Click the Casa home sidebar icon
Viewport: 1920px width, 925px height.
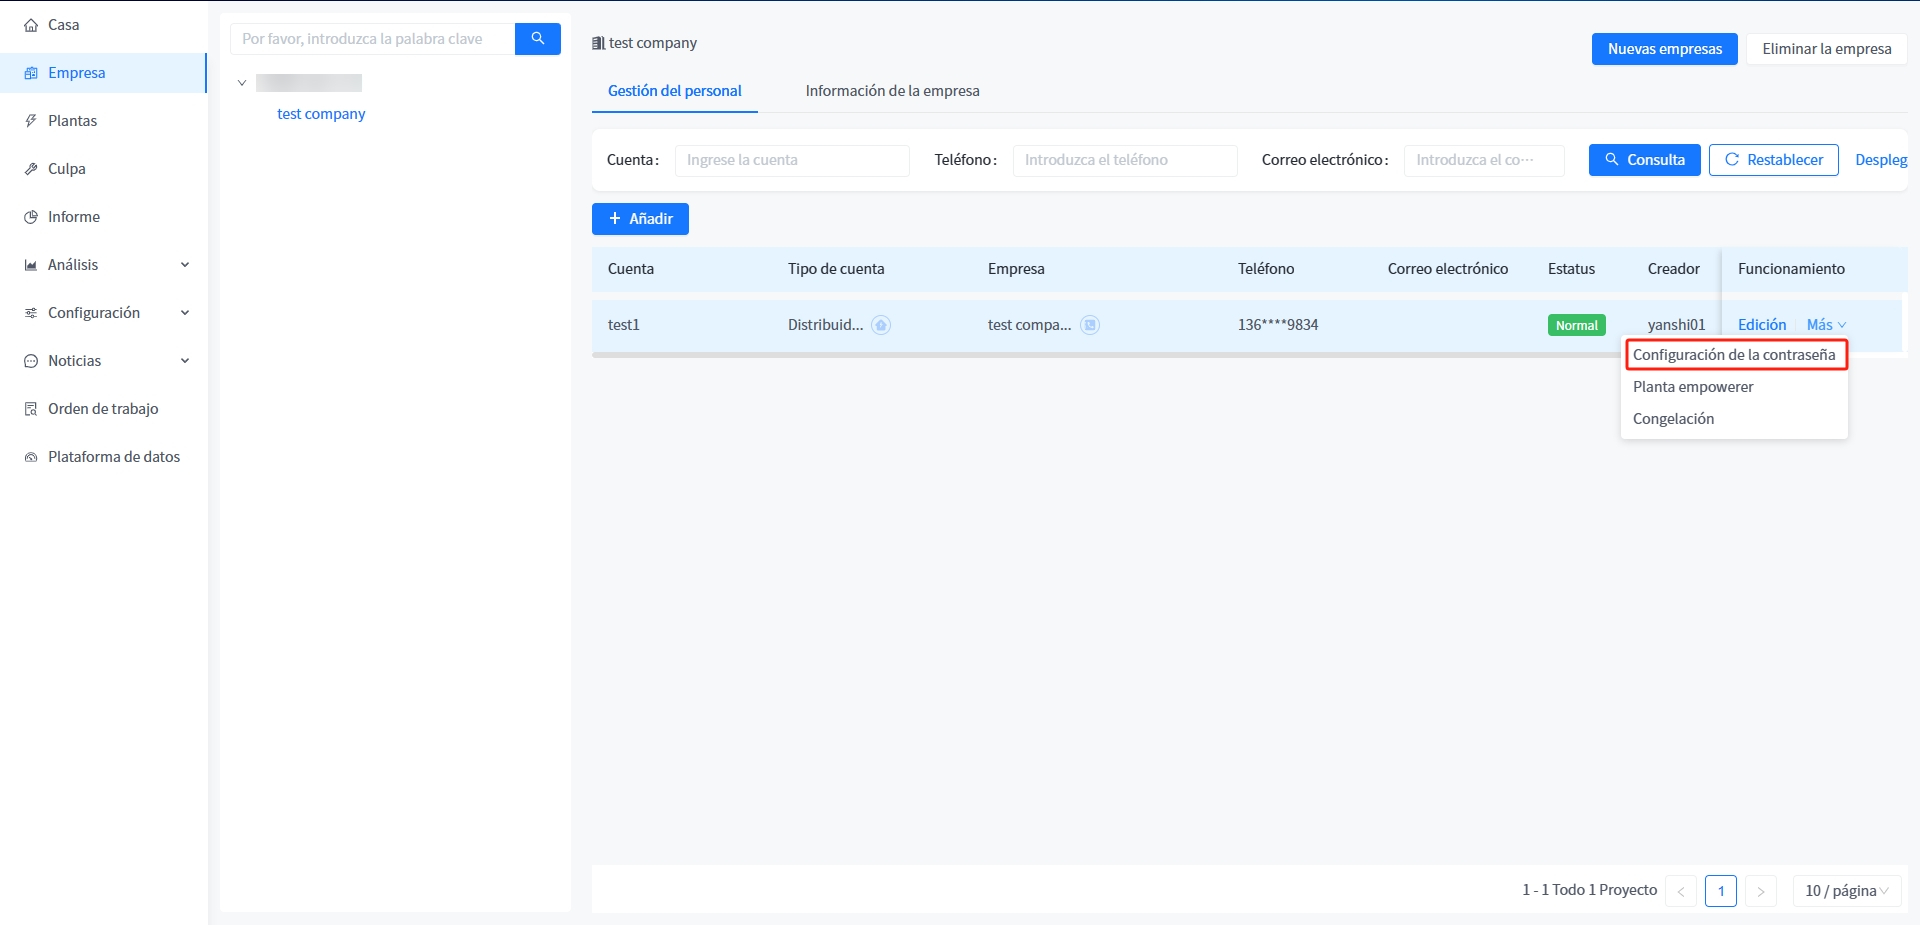[31, 25]
